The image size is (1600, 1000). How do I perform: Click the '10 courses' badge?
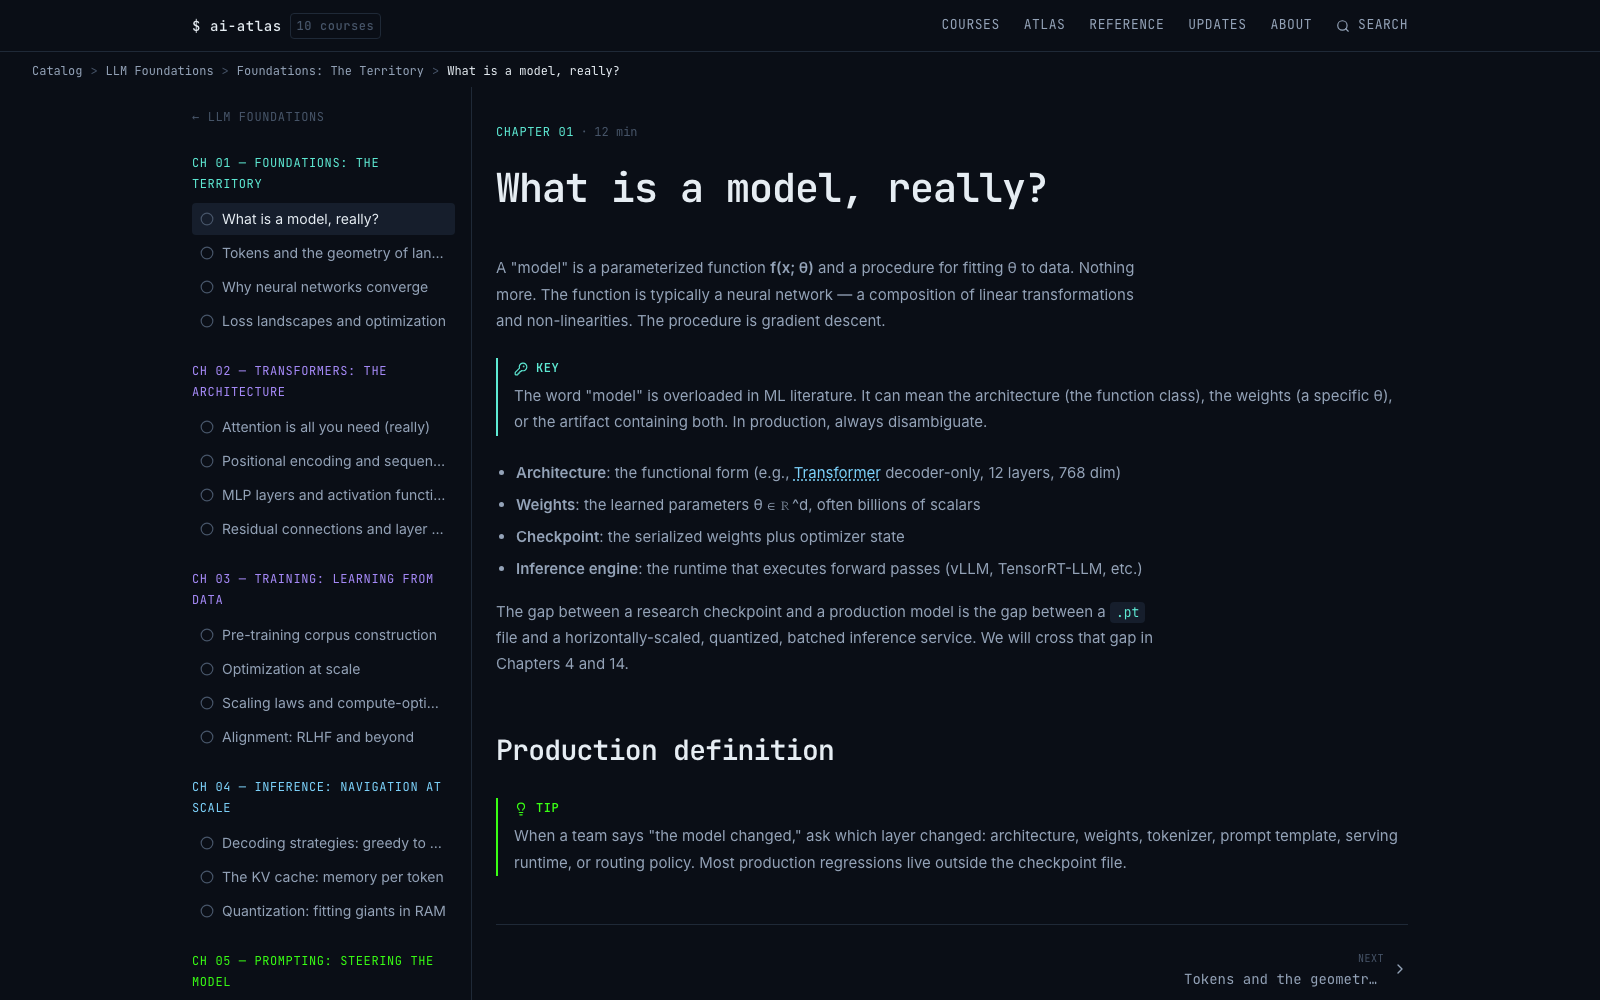pos(335,26)
